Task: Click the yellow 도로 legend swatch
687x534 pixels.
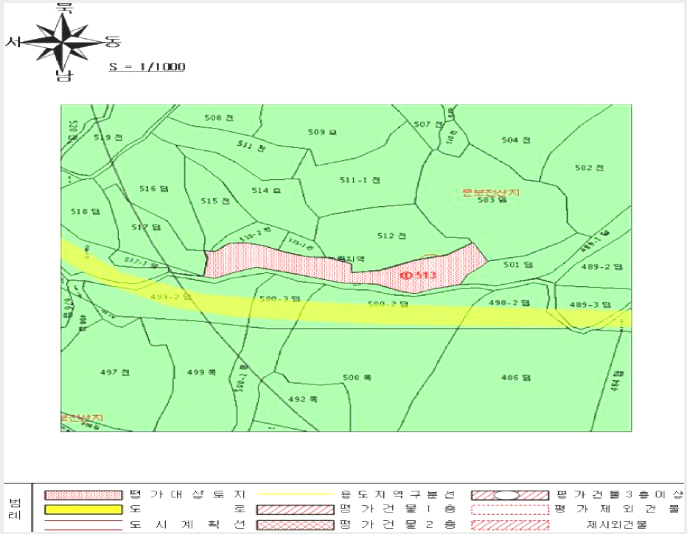Action: pyautogui.click(x=83, y=509)
